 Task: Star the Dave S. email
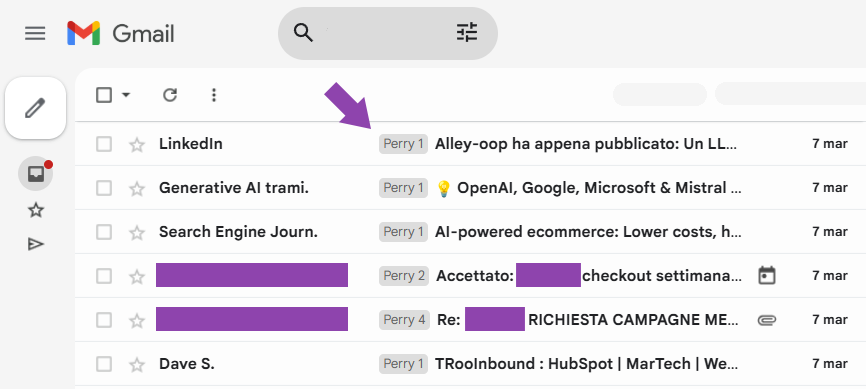click(136, 365)
